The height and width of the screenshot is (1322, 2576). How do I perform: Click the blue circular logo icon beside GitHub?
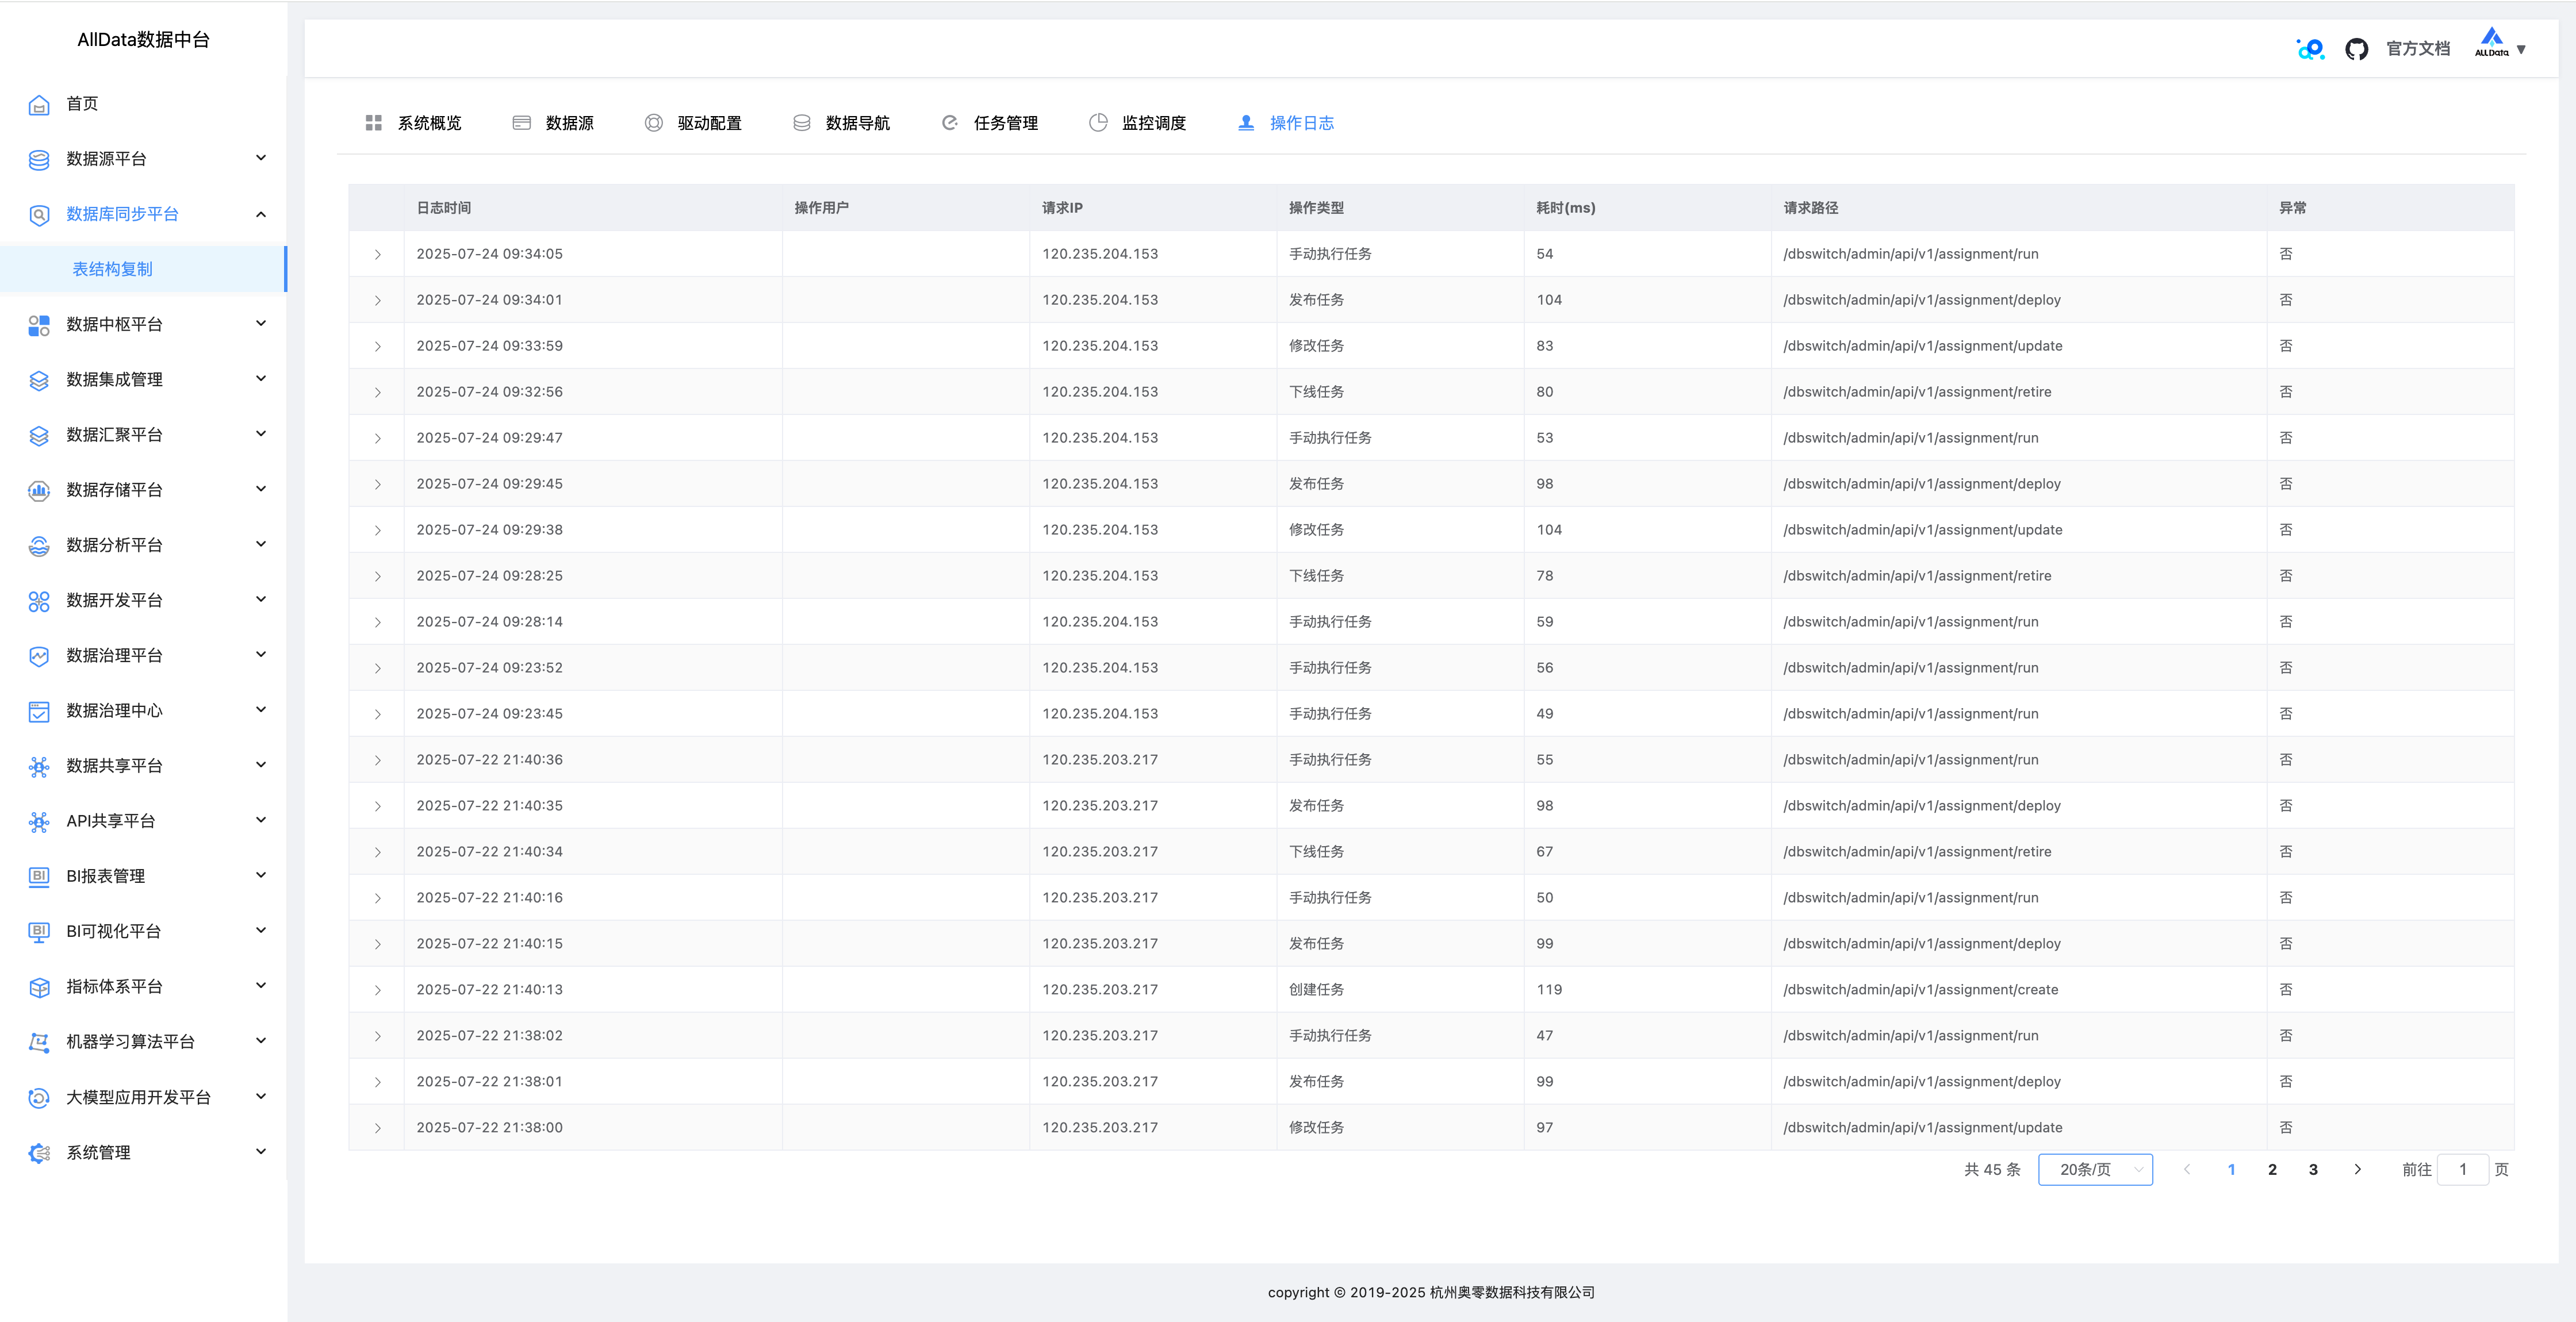2311,49
